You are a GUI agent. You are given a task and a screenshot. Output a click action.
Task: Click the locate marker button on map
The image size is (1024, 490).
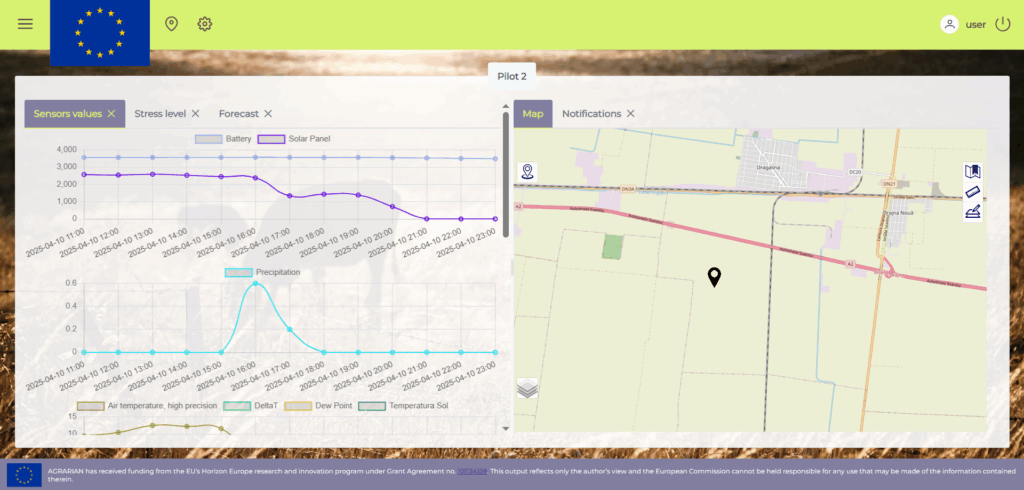(x=528, y=171)
